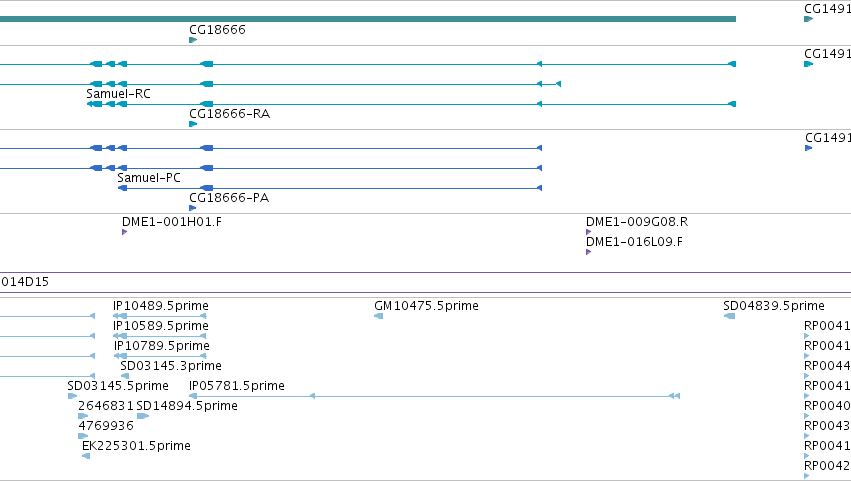
Task: Click the 014D15 clone label
Action: click(25, 282)
